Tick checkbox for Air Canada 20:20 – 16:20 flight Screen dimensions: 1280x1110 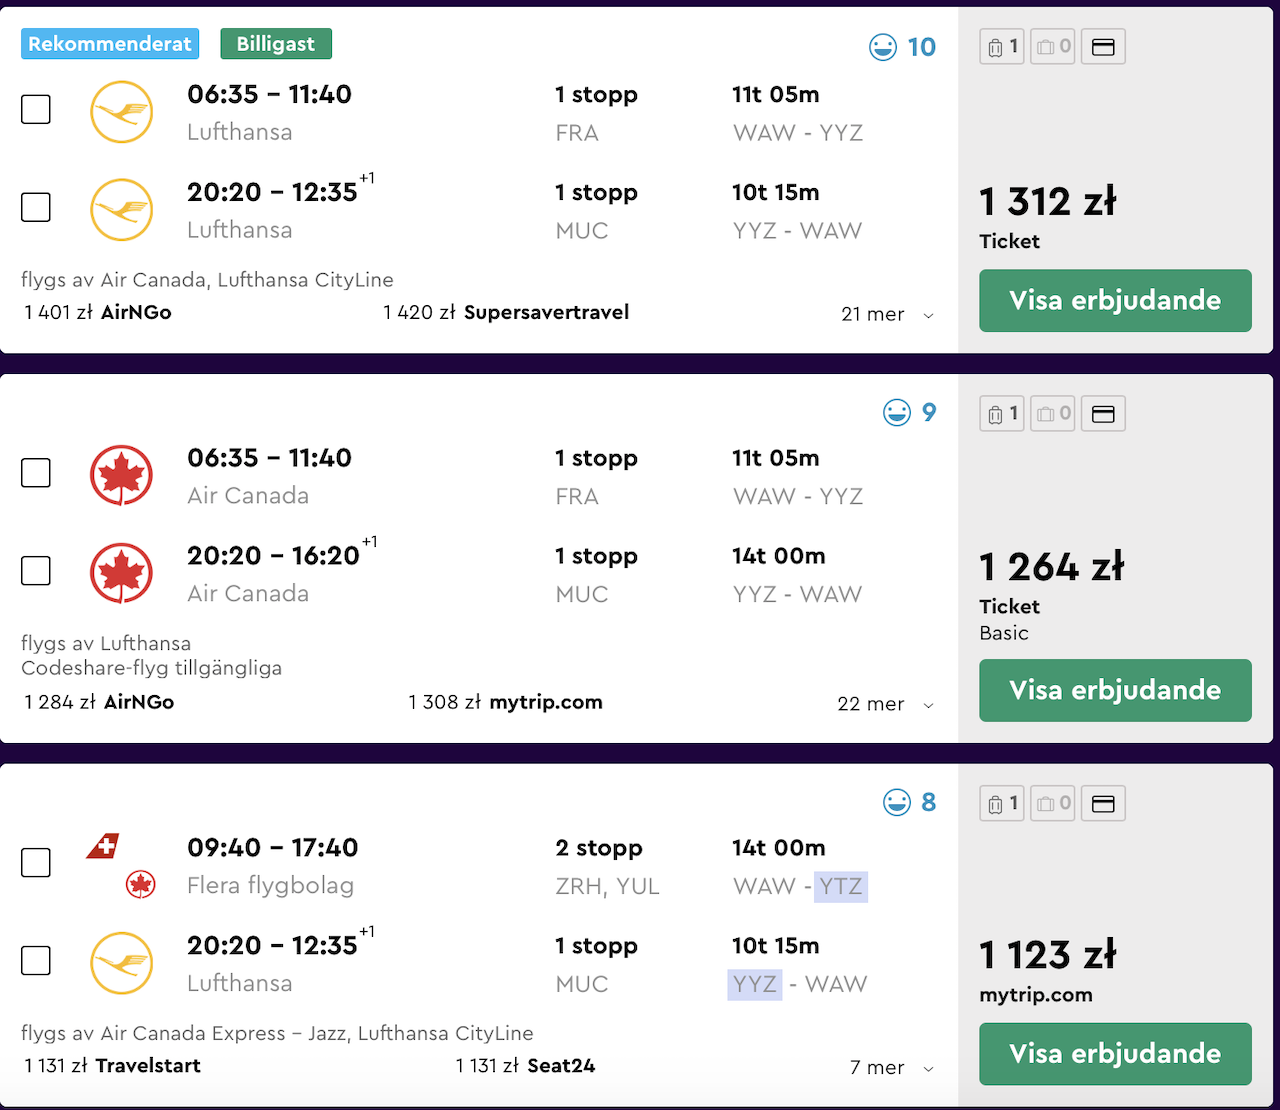click(x=36, y=571)
